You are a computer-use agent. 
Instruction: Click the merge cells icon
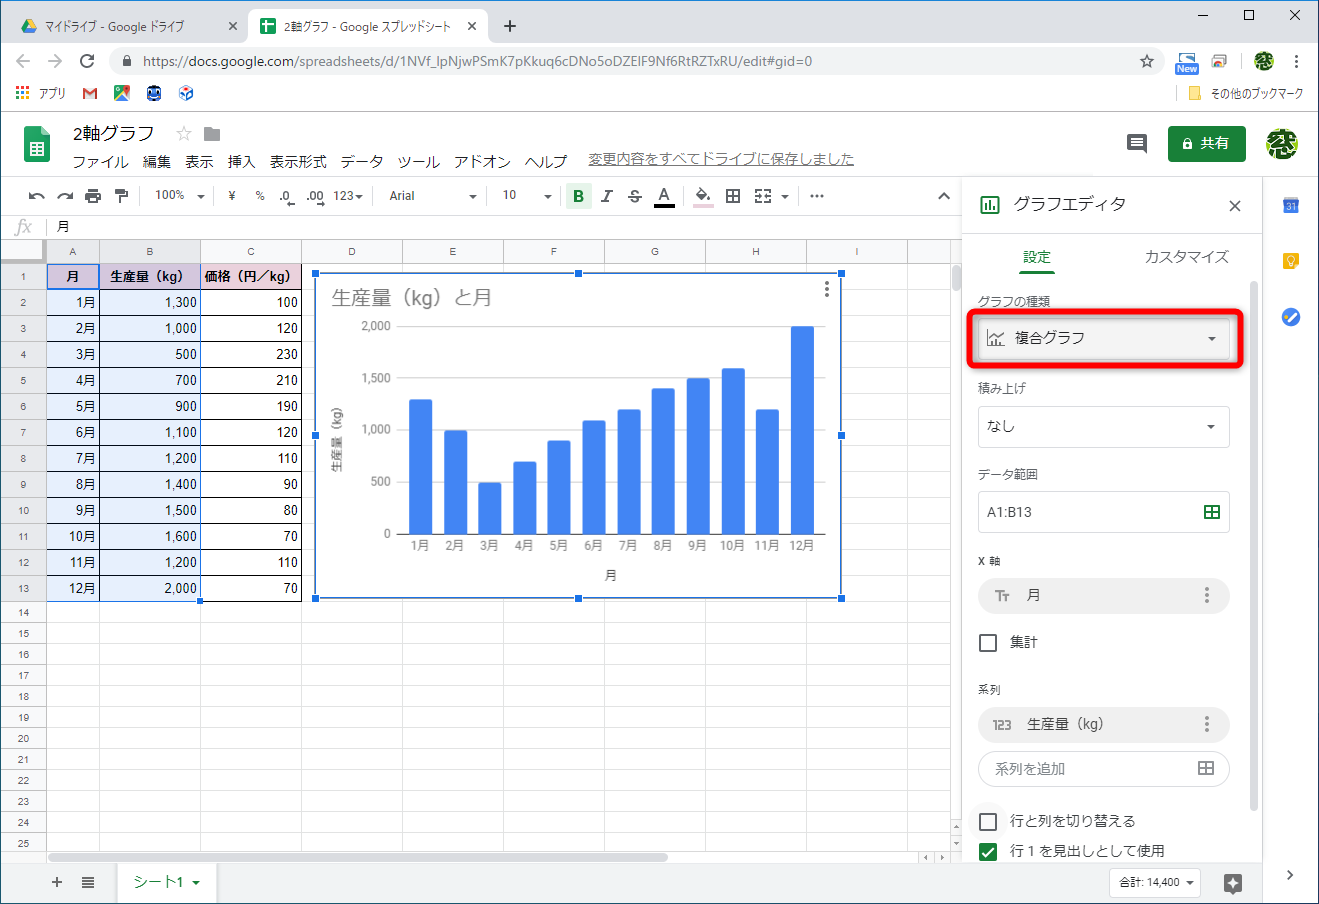763,196
